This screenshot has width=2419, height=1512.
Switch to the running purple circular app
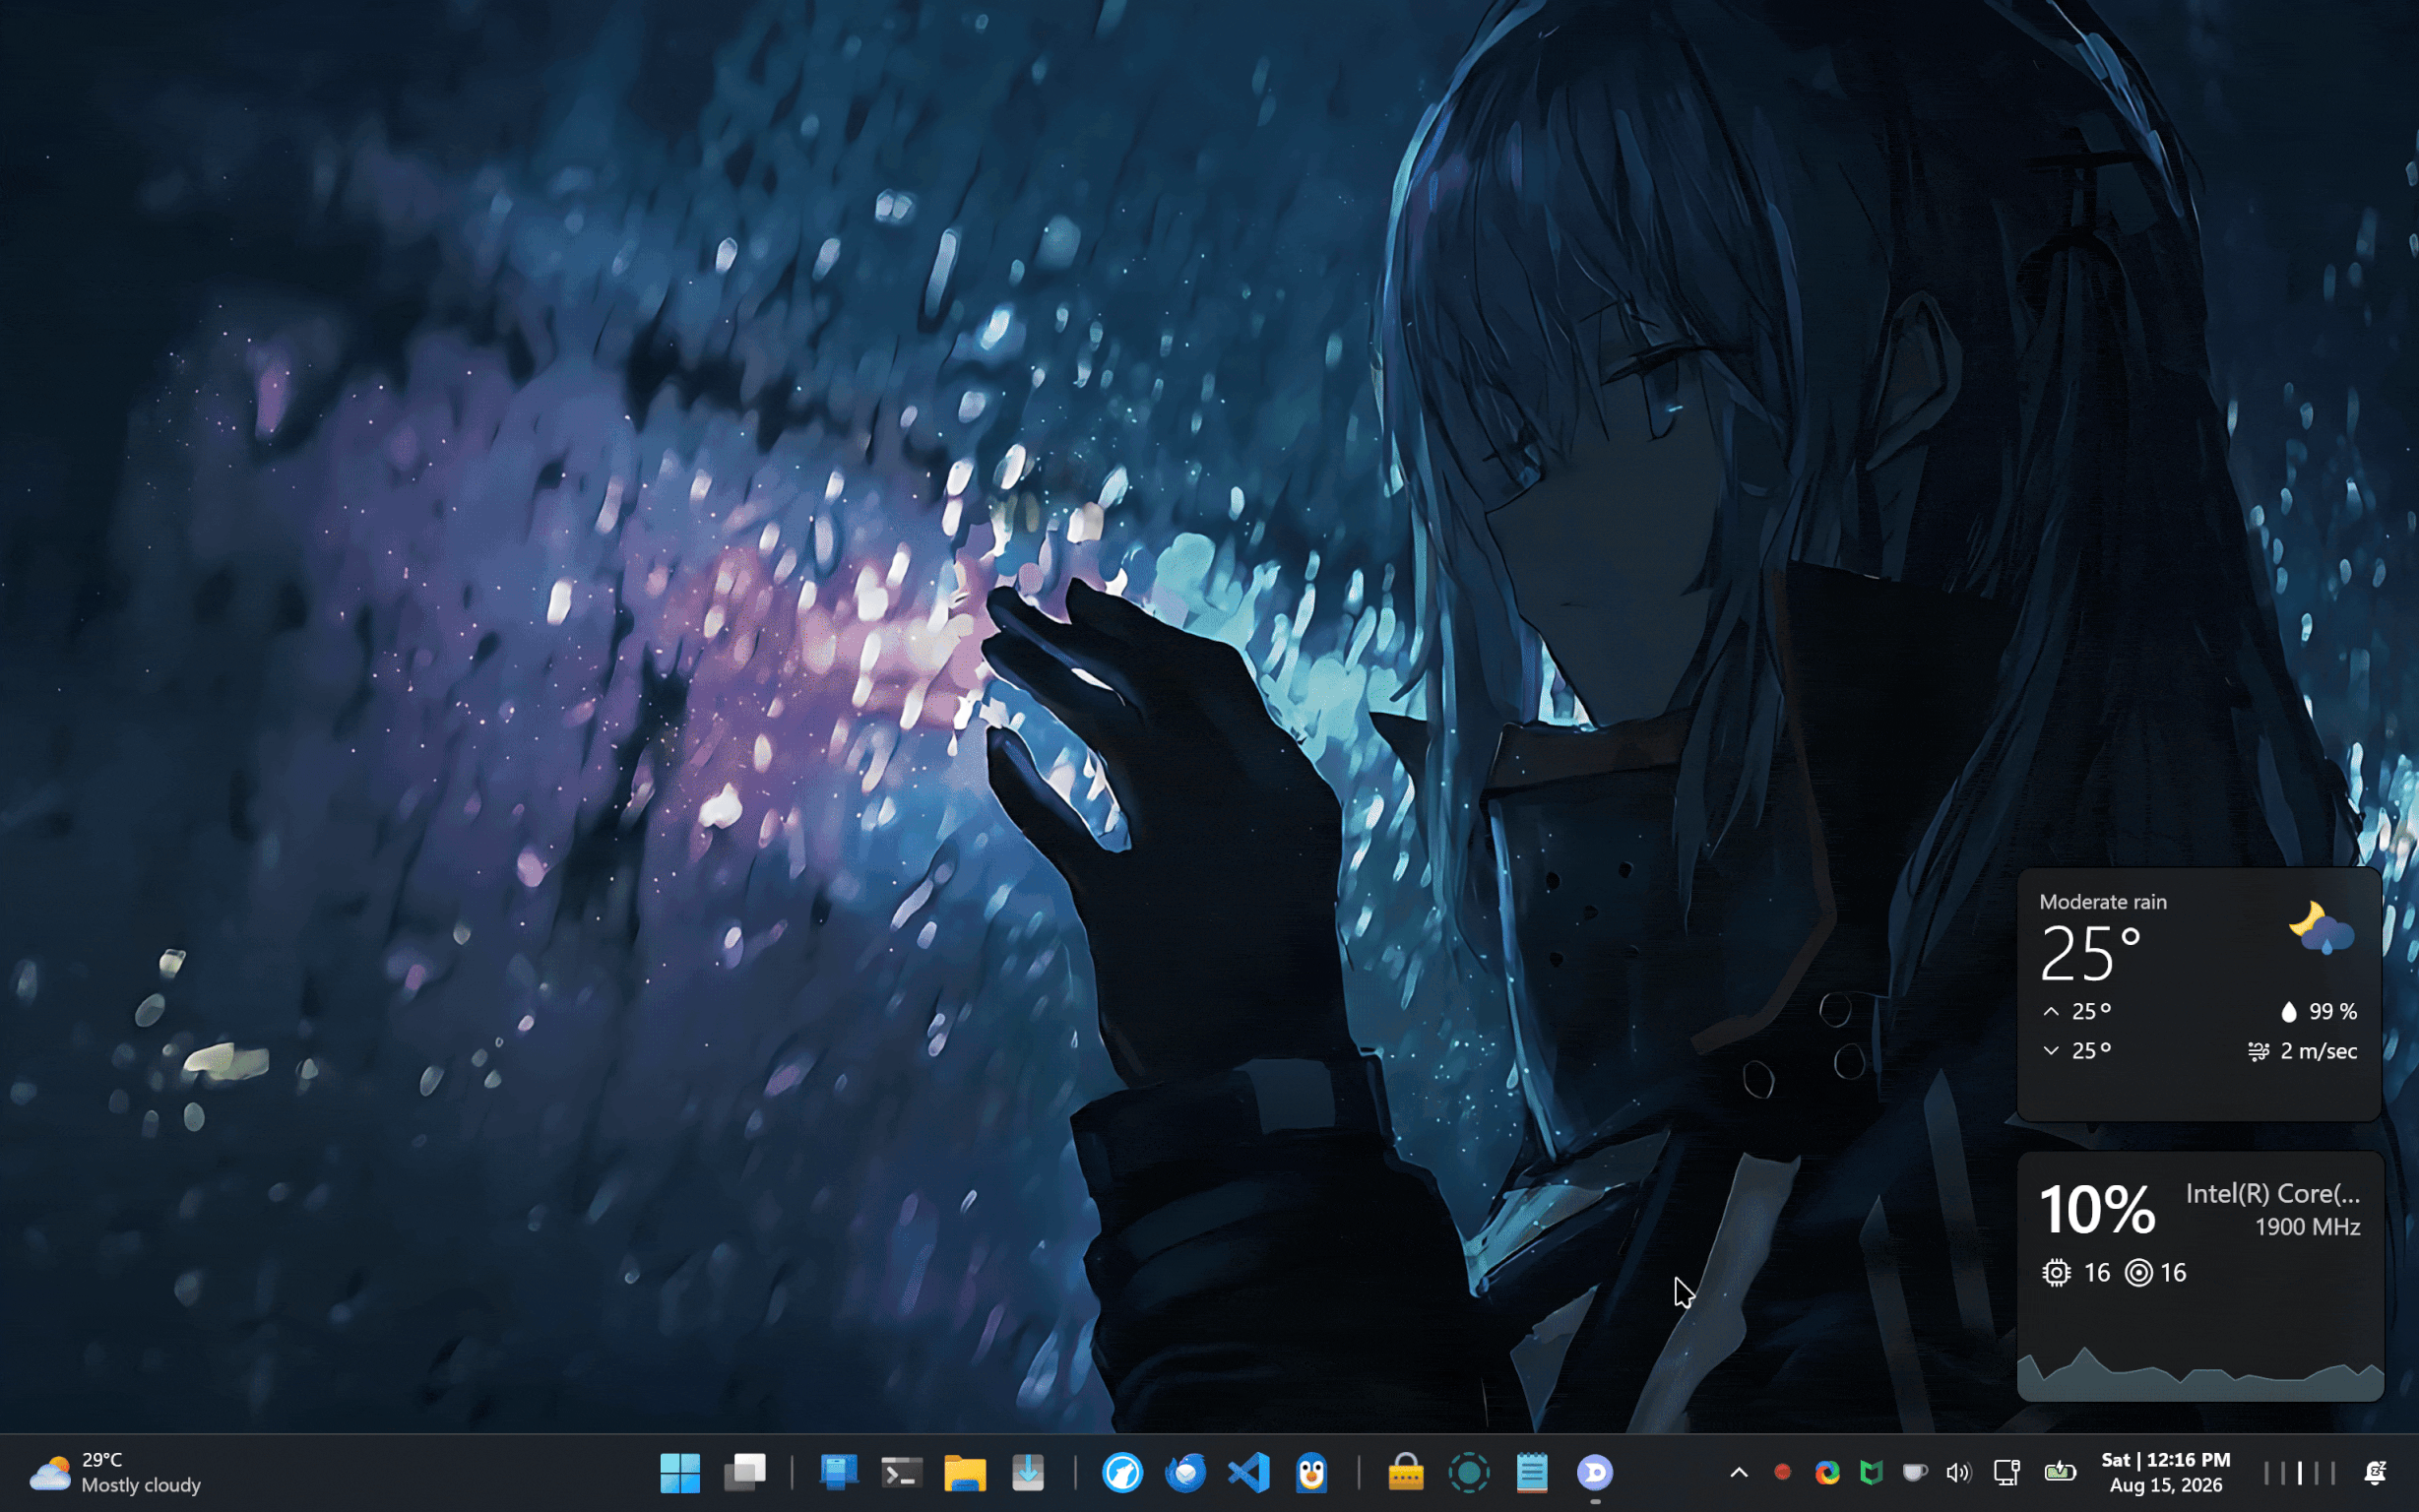point(1595,1472)
